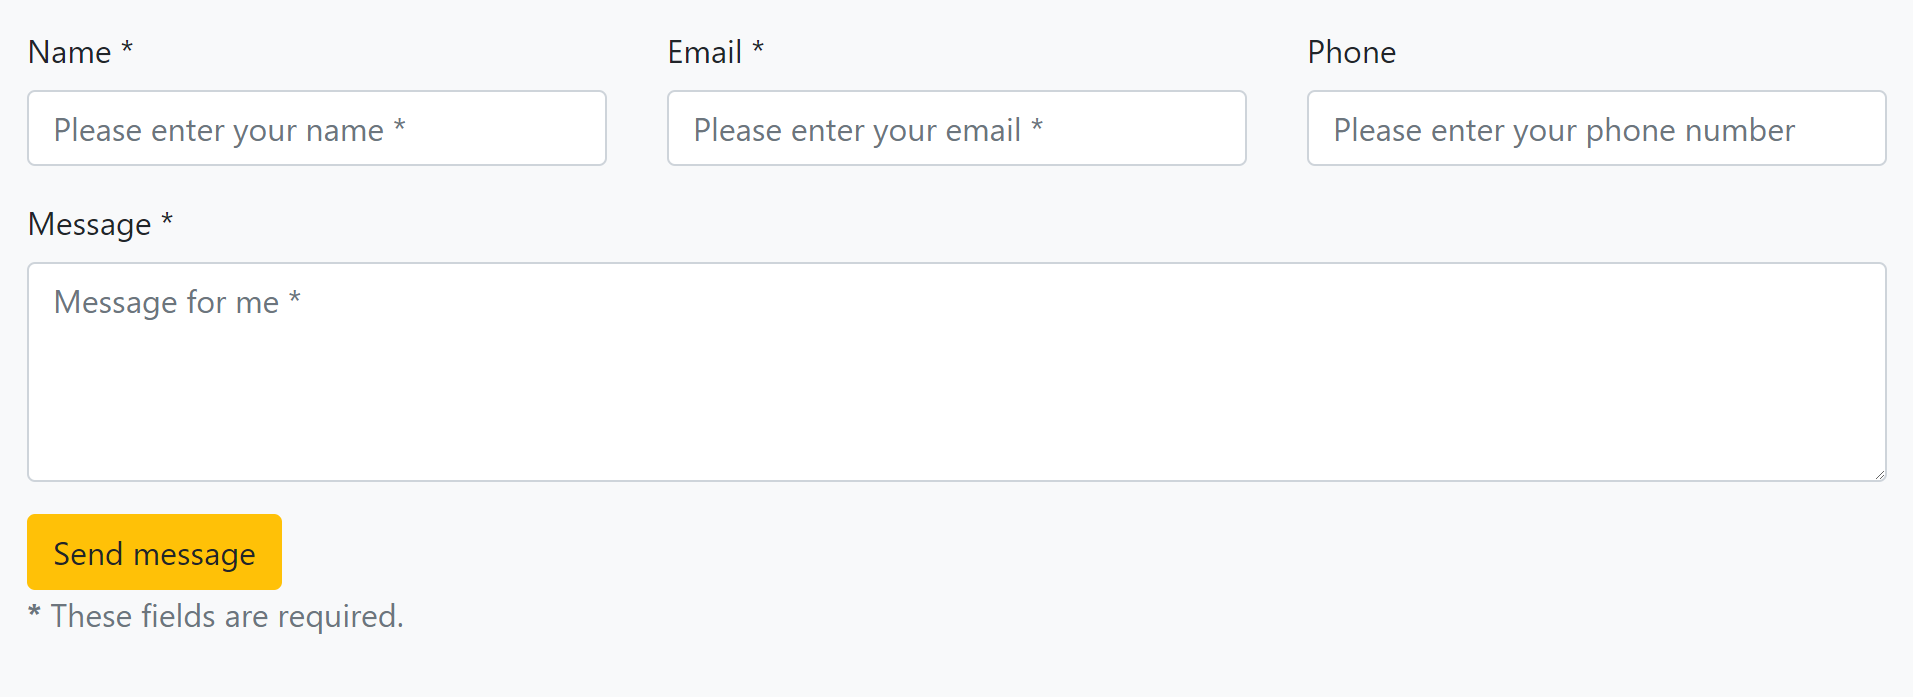The height and width of the screenshot is (697, 1913).
Task: Click the Name input field
Action: 316,128
